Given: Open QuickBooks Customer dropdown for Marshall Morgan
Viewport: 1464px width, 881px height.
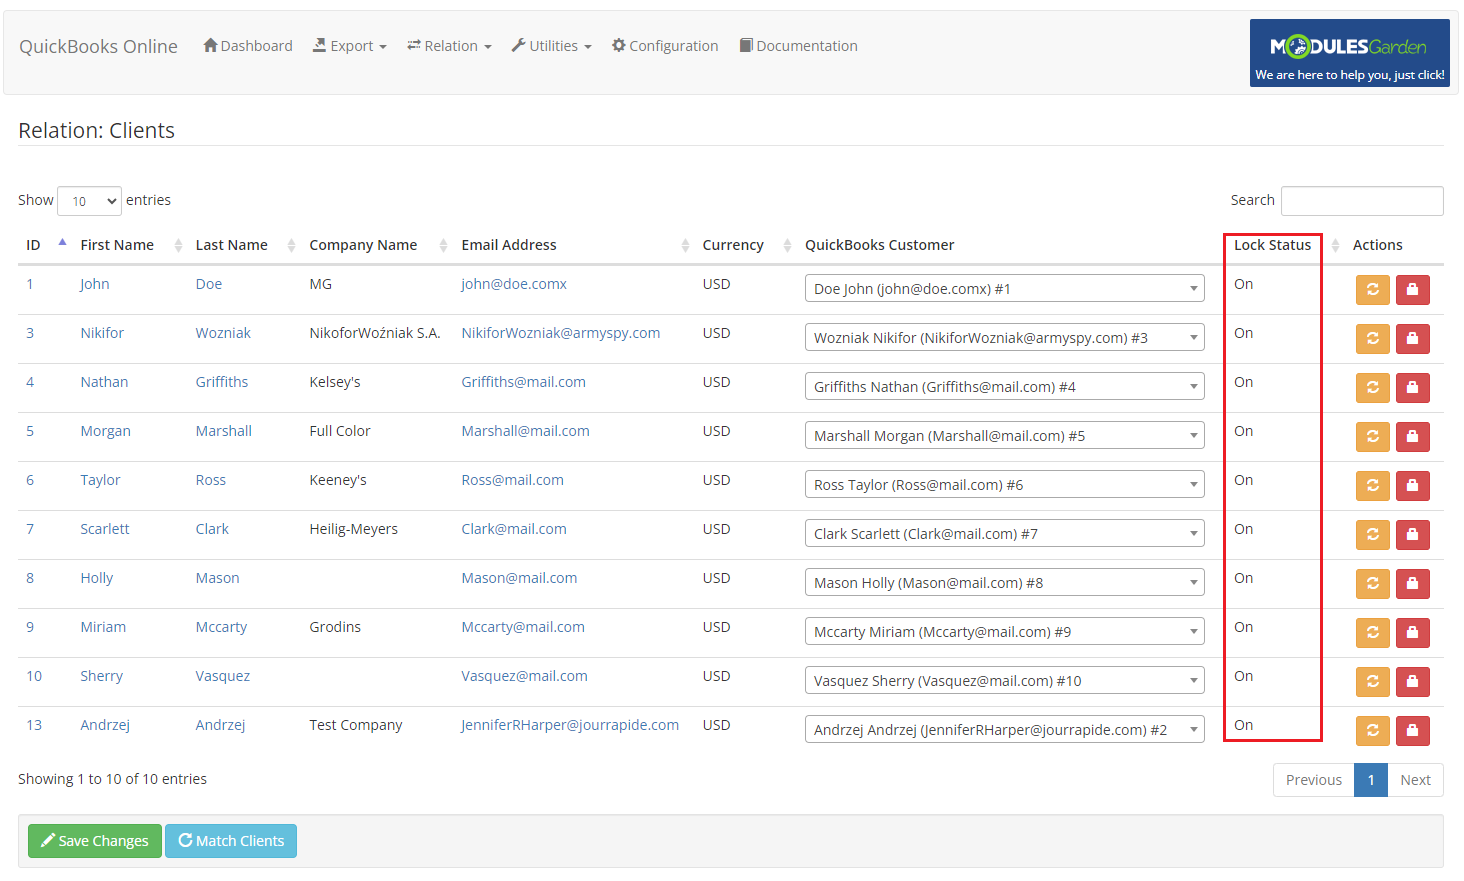Looking at the screenshot, I should click(x=1004, y=435).
